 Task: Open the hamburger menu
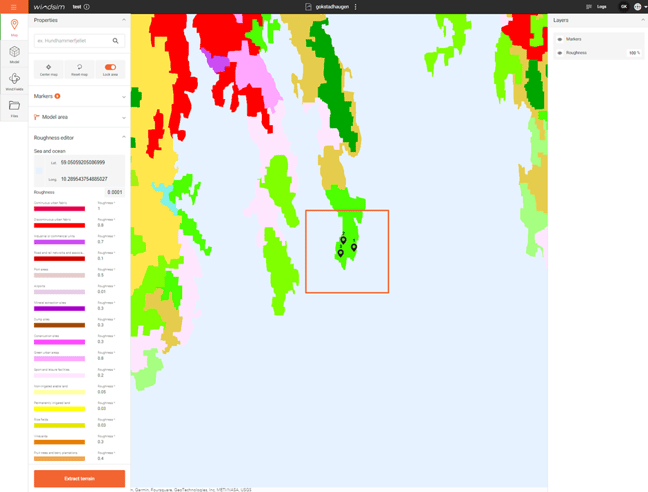coord(13,7)
